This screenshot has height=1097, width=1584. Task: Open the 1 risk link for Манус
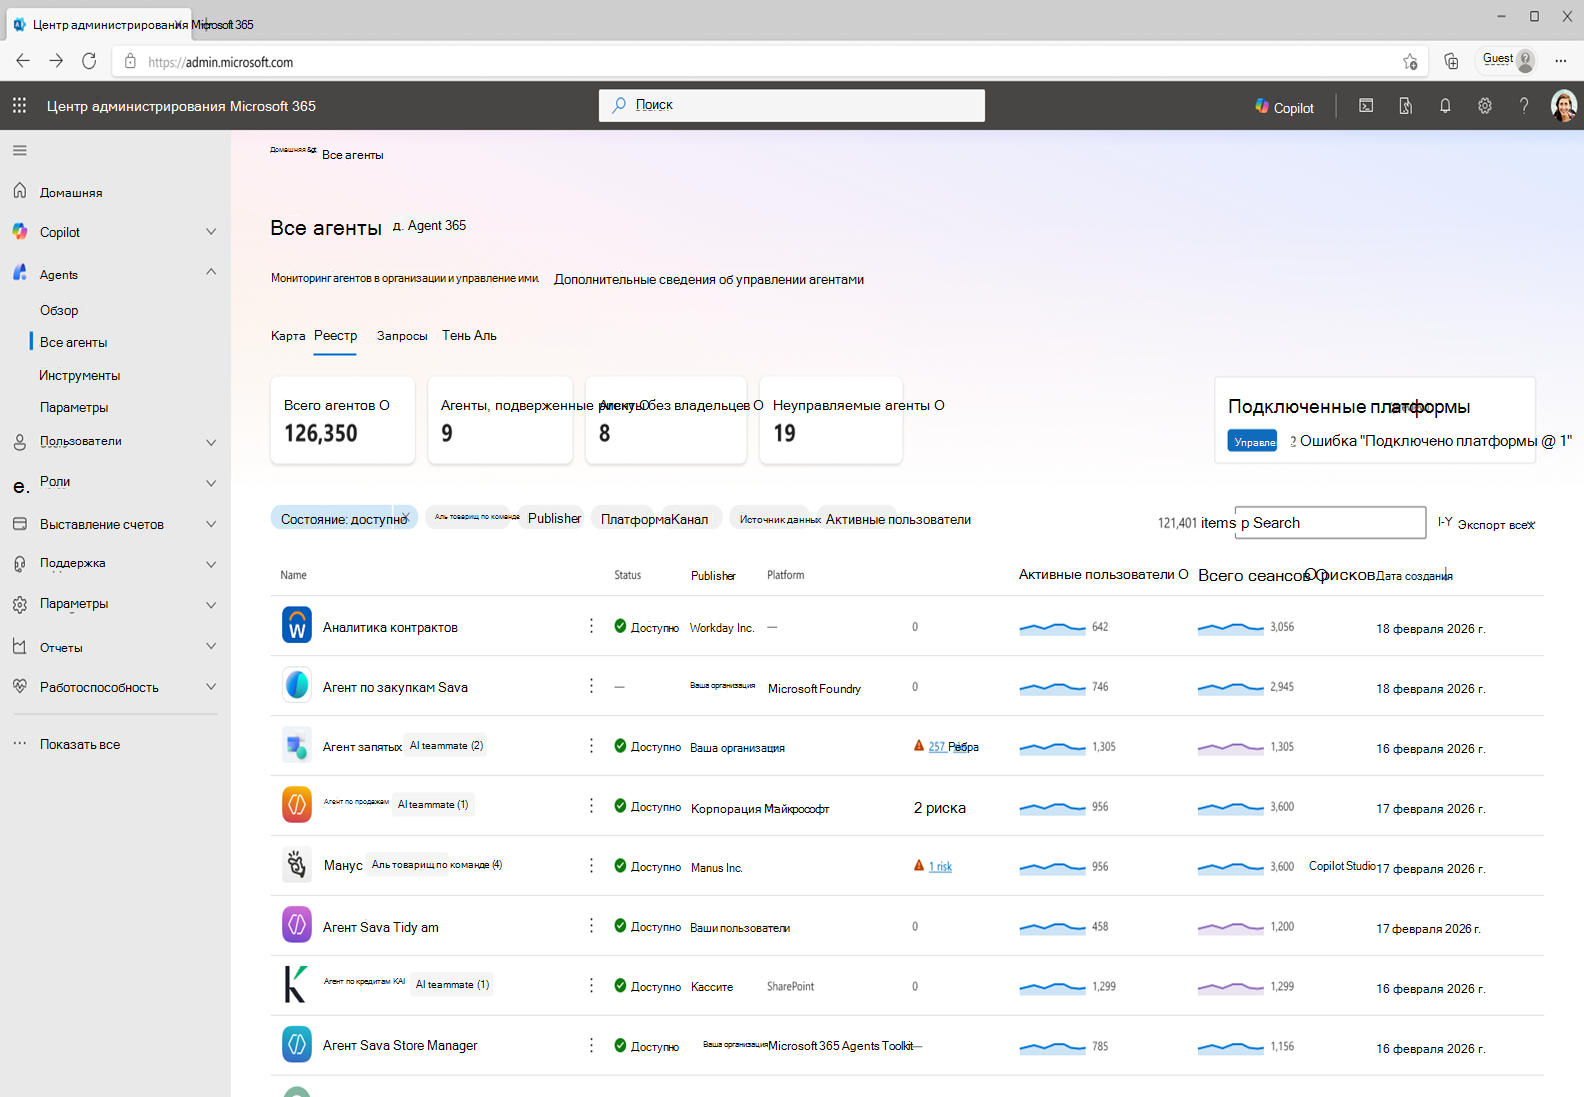[940, 867]
